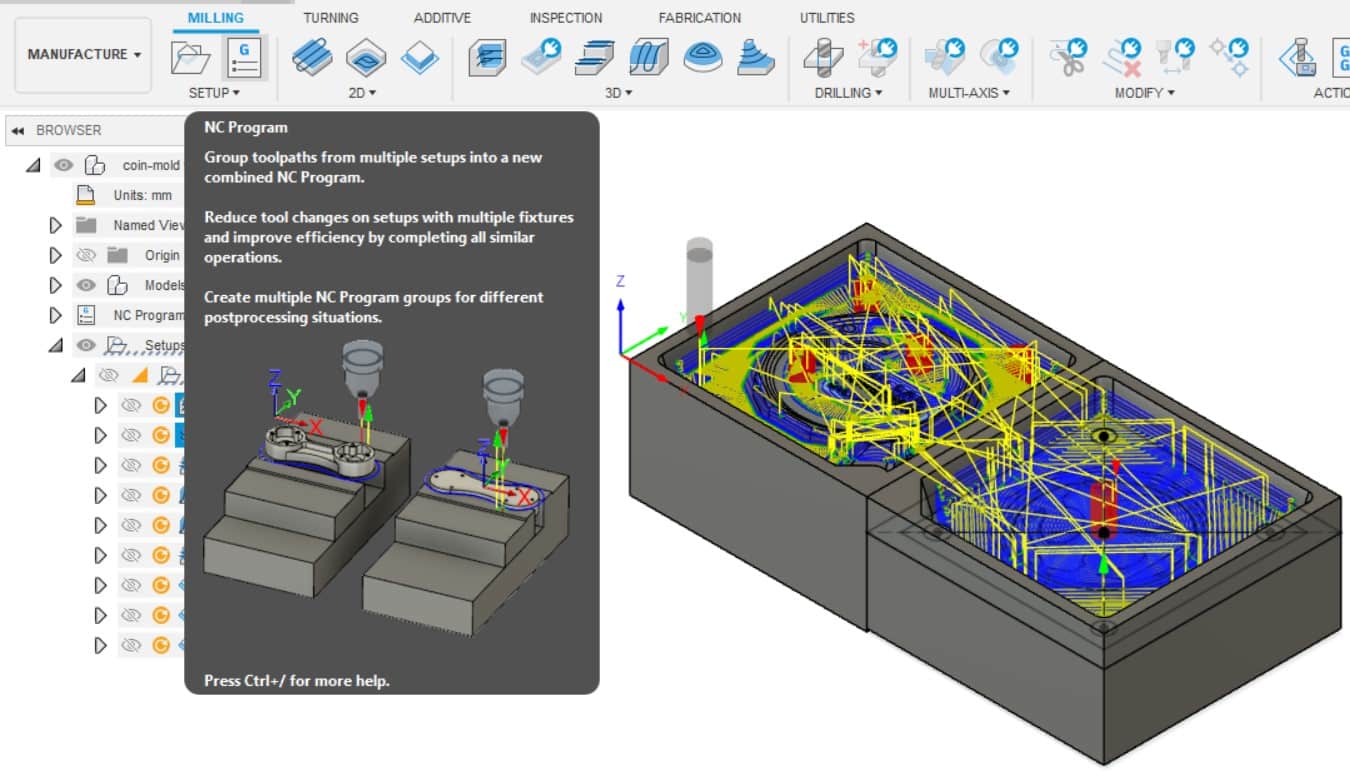1350x780 pixels.
Task: Select the 3D Parallel toolpath icon
Action: point(649,57)
